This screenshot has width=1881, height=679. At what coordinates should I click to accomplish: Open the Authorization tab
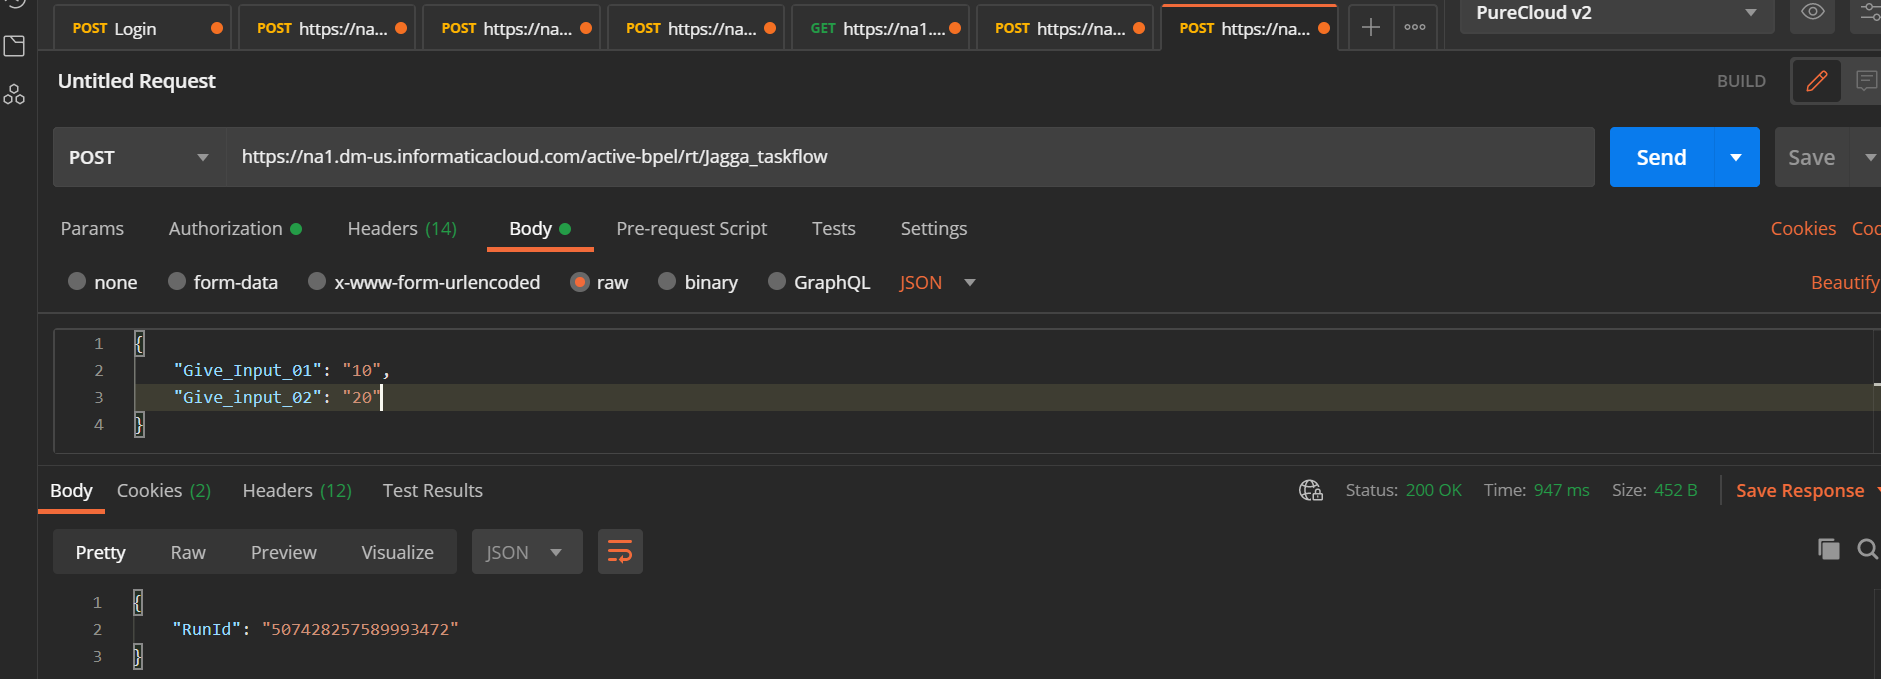click(235, 229)
